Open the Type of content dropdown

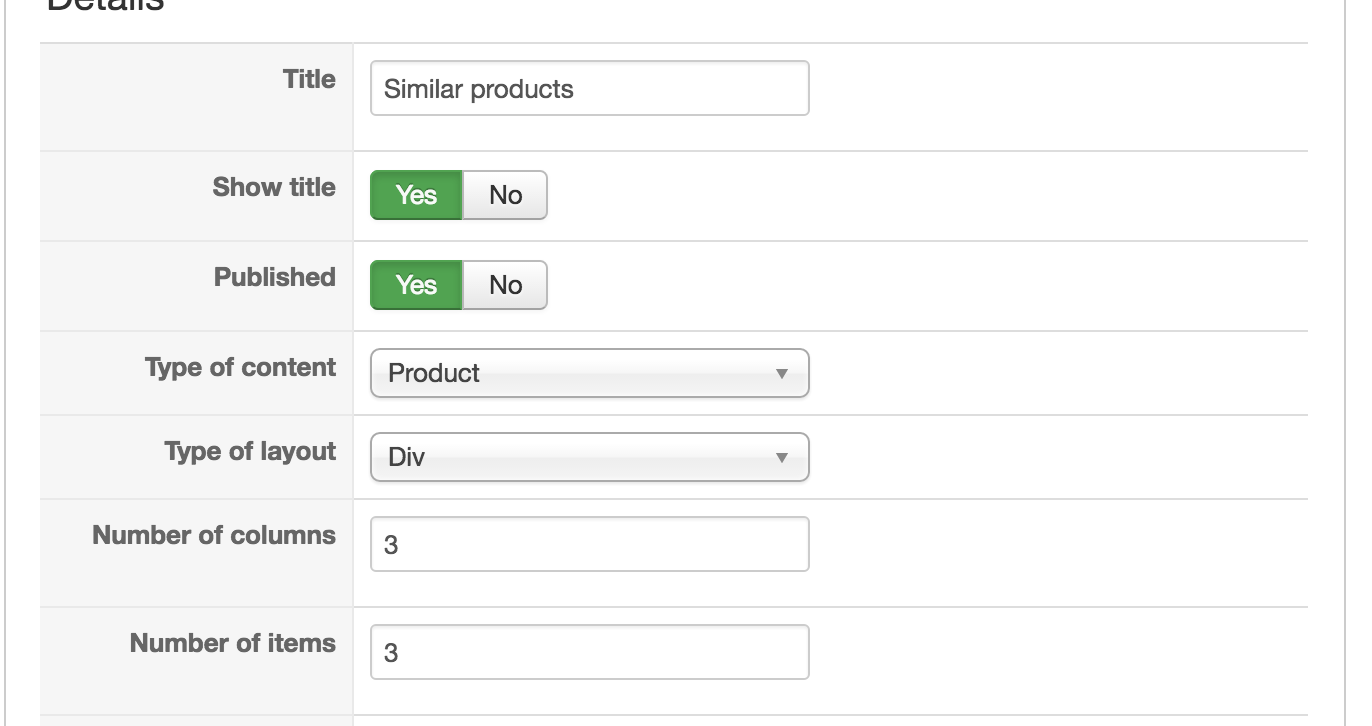pyautogui.click(x=588, y=373)
